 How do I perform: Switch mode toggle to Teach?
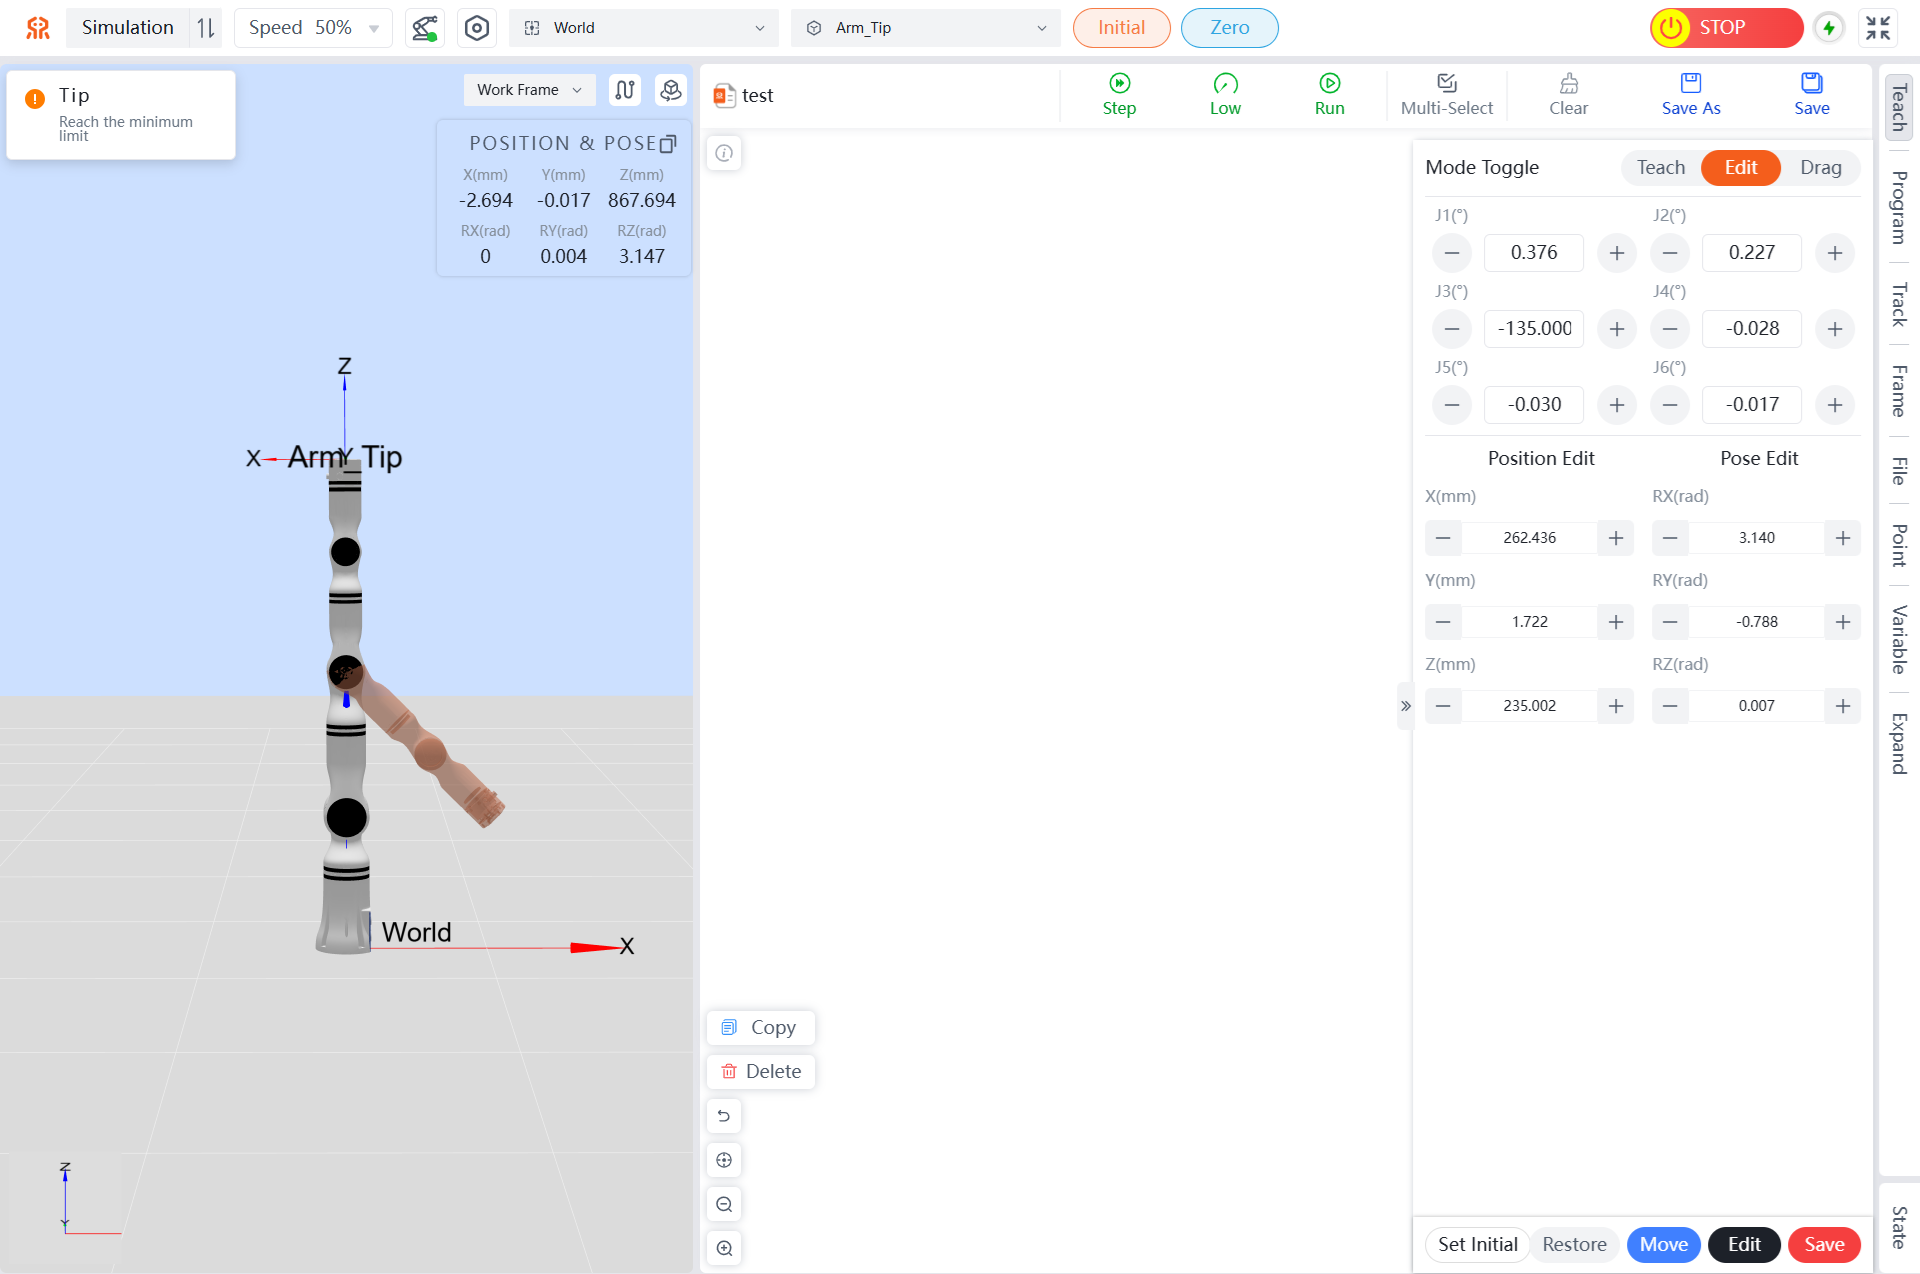coord(1660,168)
